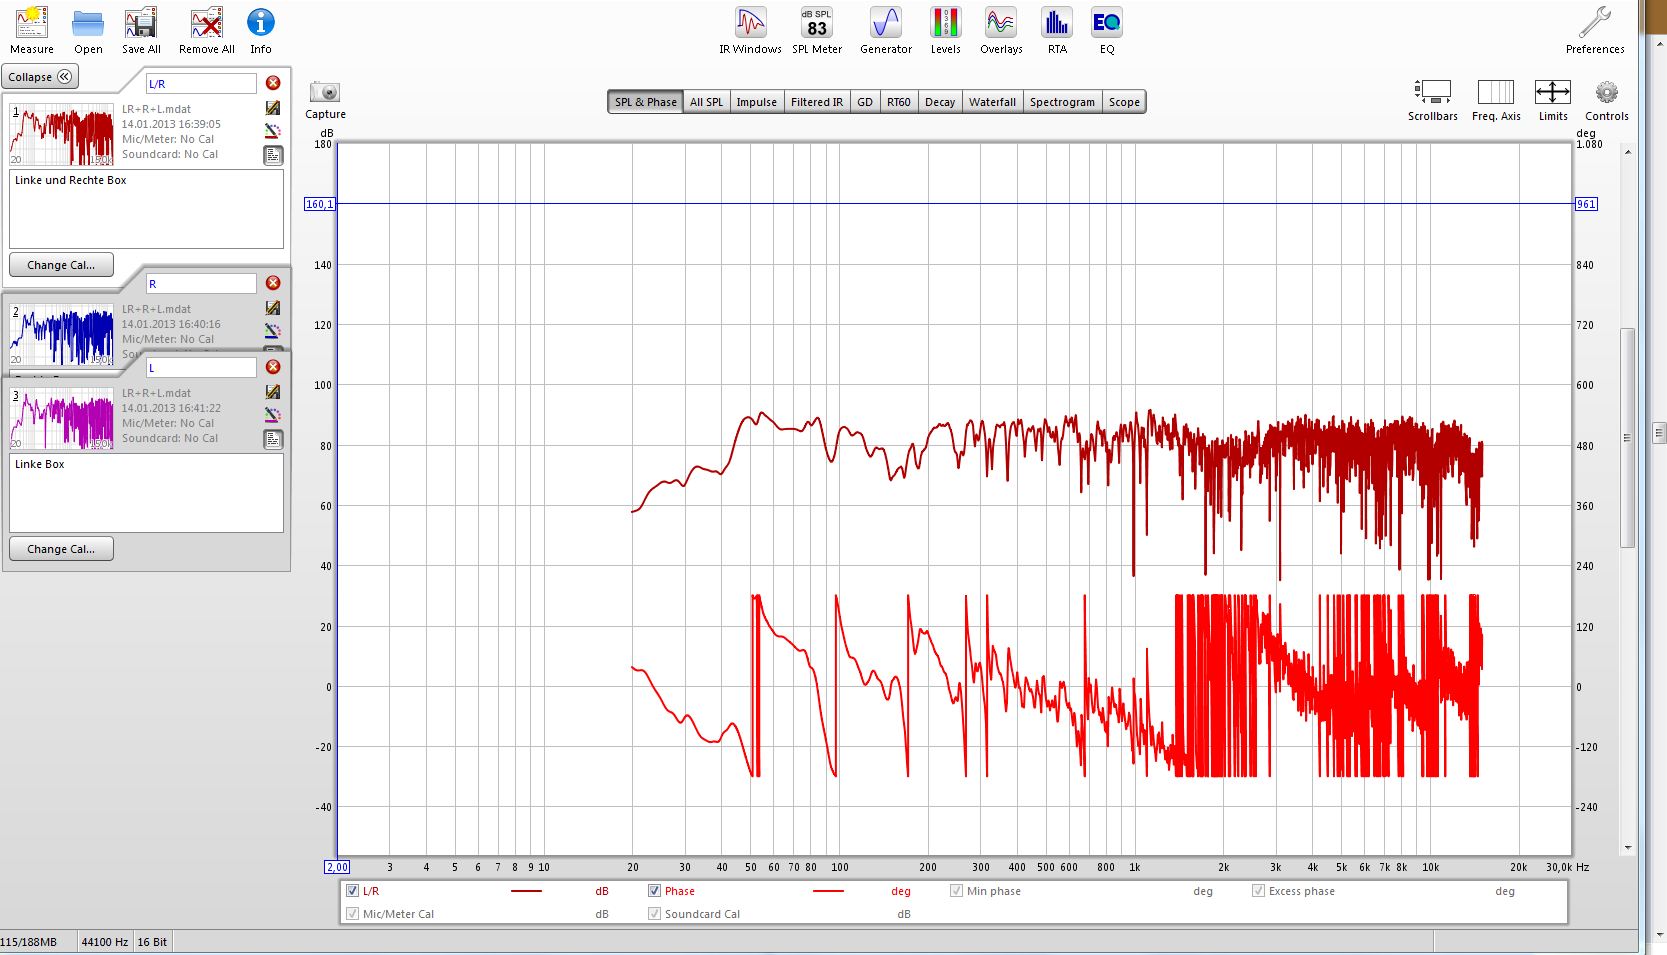This screenshot has width=1667, height=955.
Task: Switch to the Scope tab
Action: click(1124, 102)
